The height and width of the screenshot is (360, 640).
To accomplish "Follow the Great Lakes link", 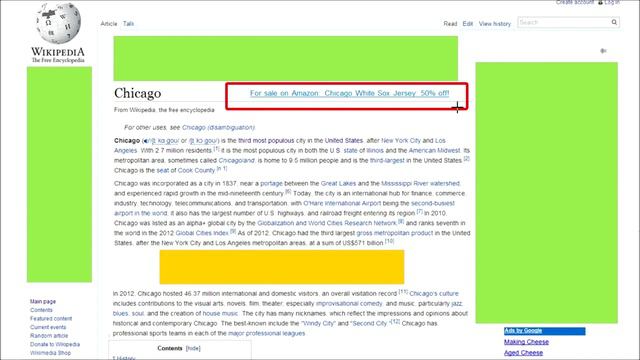I will point(338,183).
